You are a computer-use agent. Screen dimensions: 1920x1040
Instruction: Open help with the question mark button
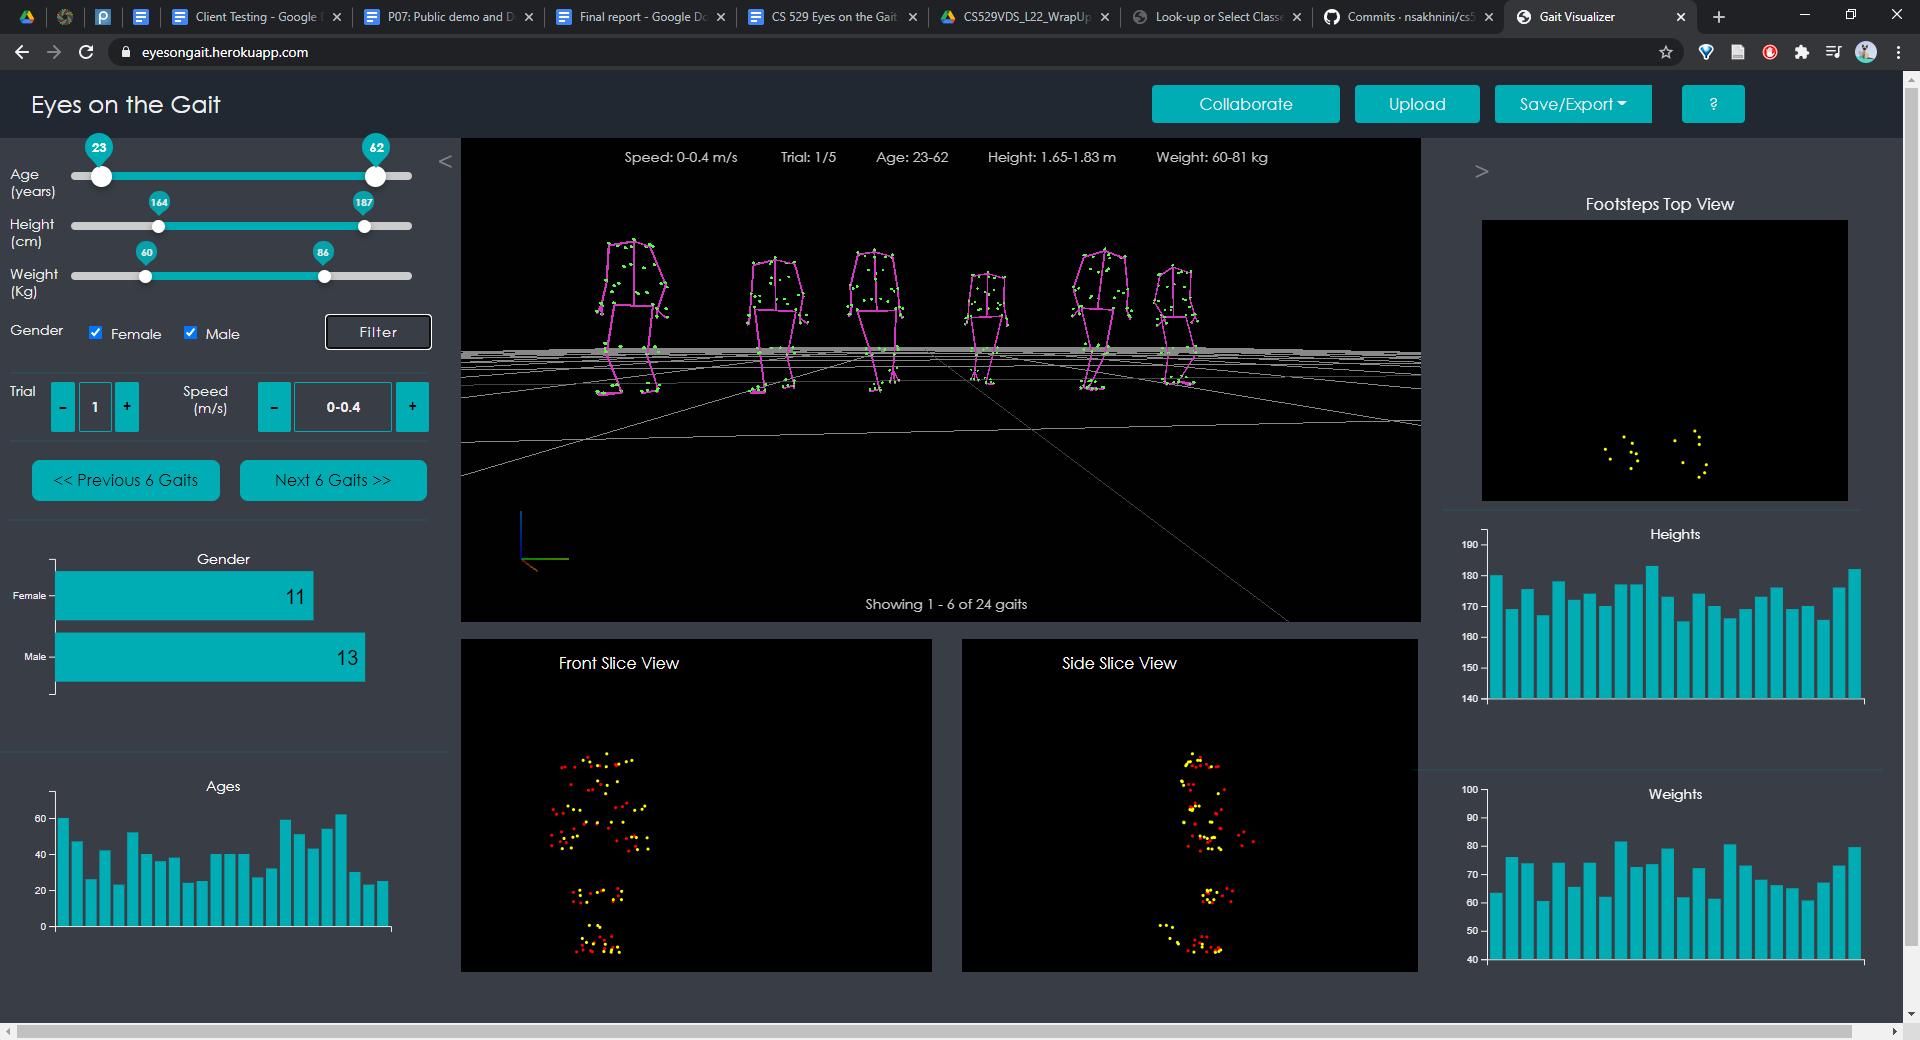pyautogui.click(x=1713, y=104)
